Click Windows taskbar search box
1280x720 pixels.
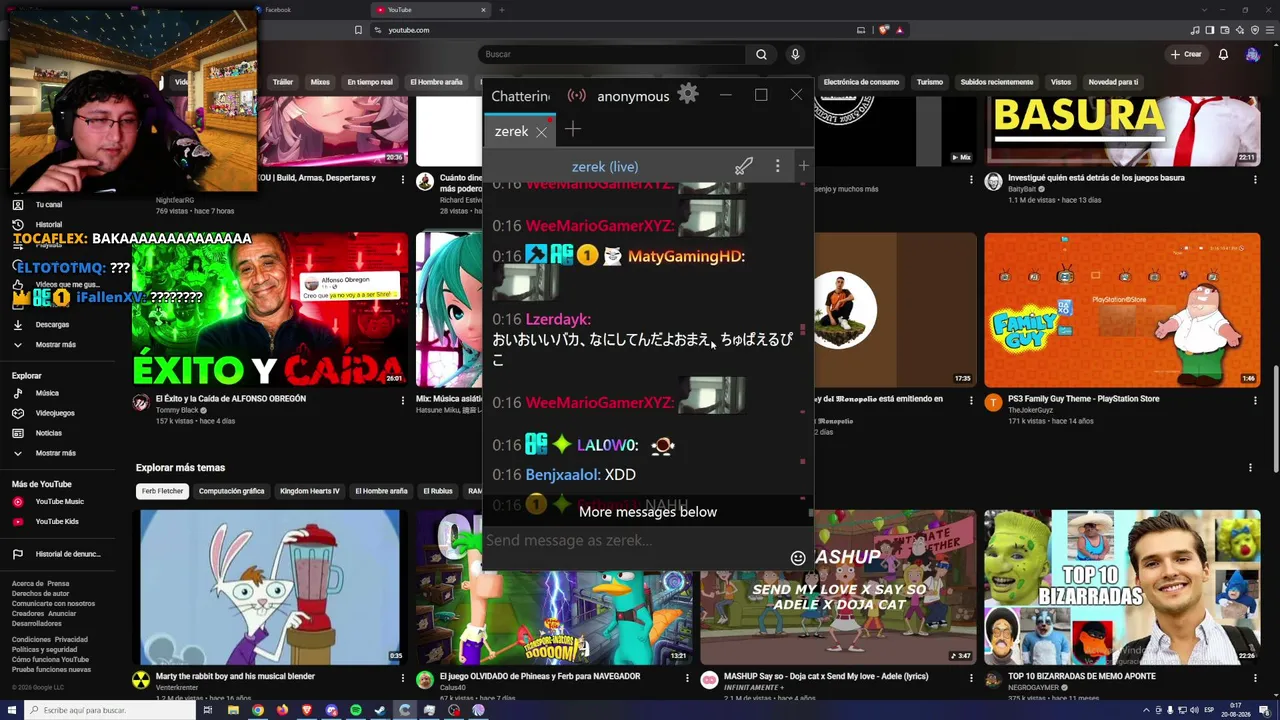(x=108, y=710)
